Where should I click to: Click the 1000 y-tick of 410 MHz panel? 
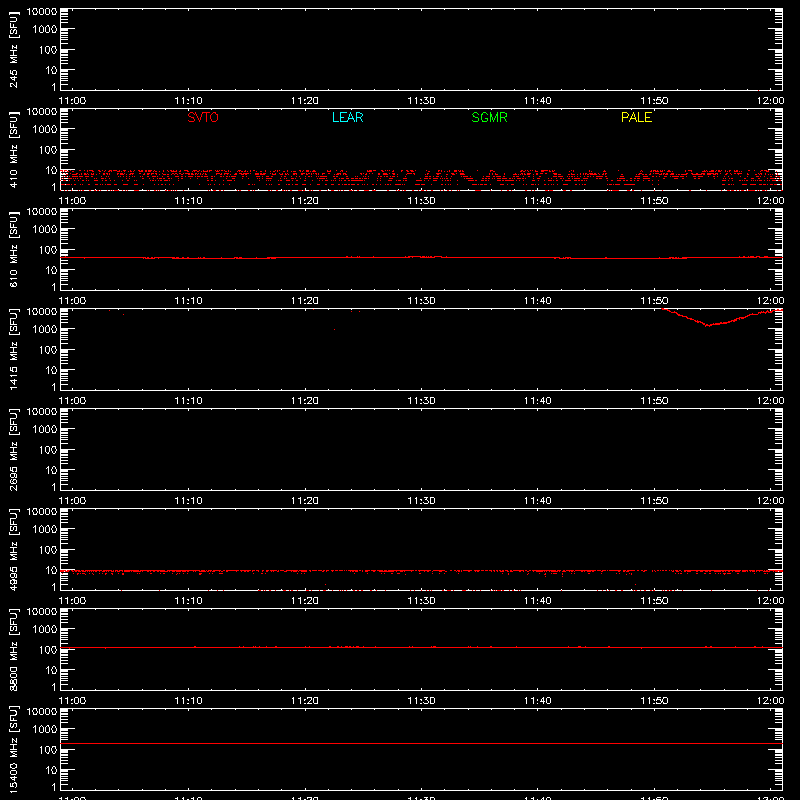(45, 130)
